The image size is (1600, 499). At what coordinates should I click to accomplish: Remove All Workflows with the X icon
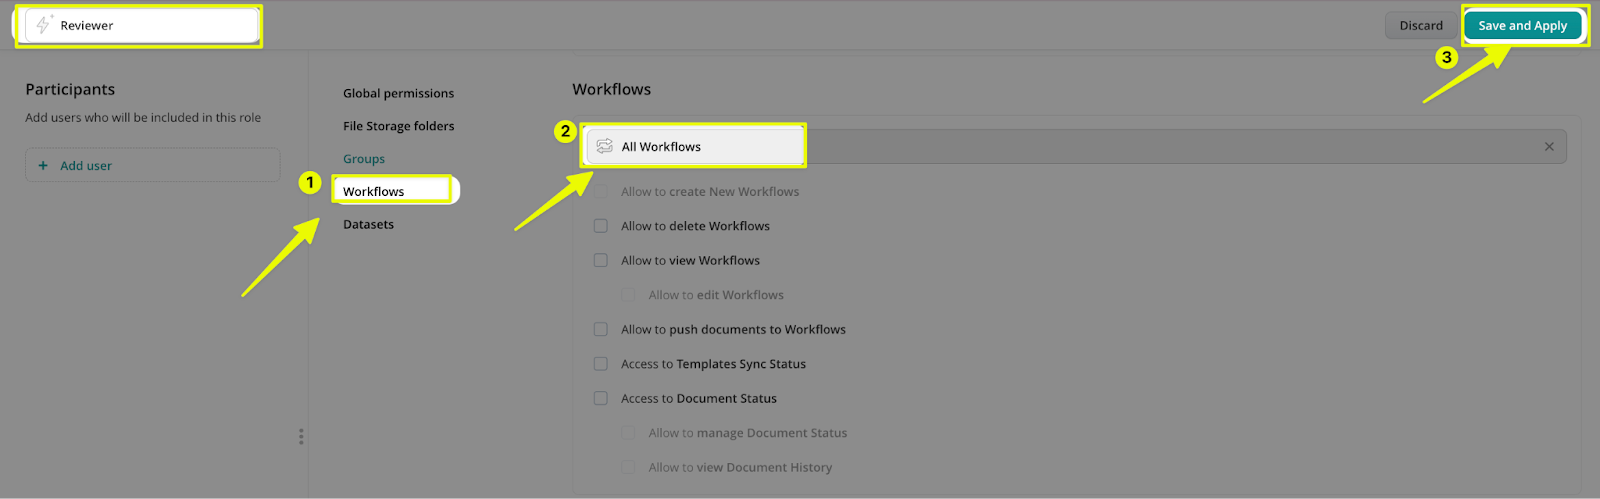point(1549,147)
